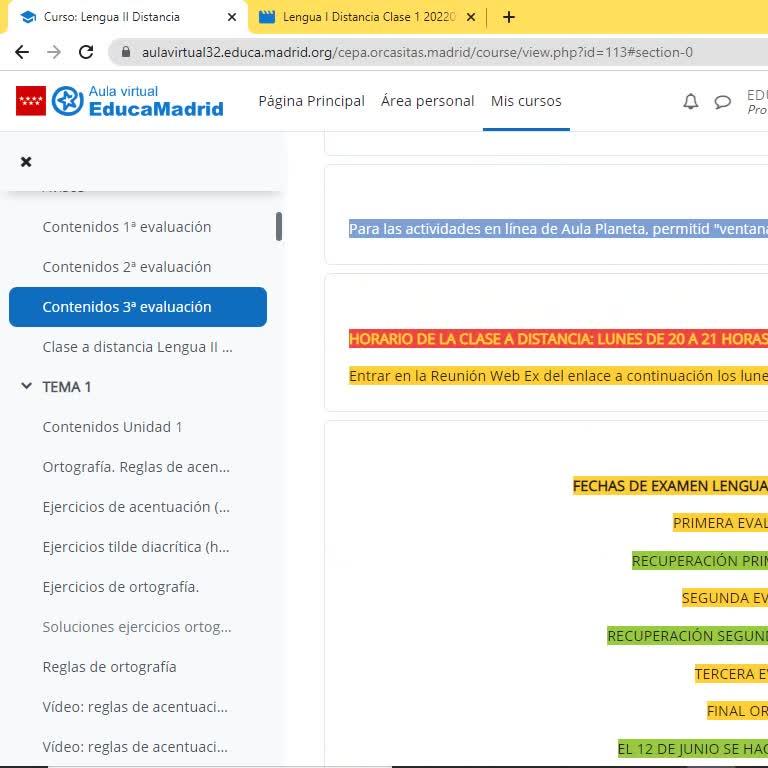
Task: Open first Vídeo: reglas de acentuaci... item
Action: pyautogui.click(x=135, y=707)
